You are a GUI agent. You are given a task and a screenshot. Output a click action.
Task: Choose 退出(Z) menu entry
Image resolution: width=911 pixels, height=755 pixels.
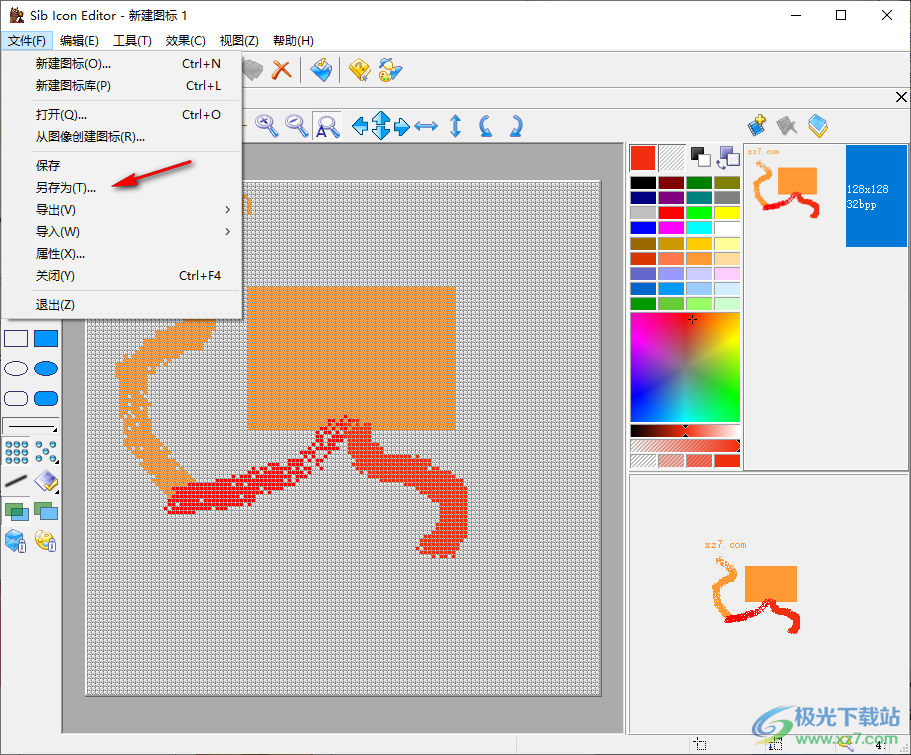(x=122, y=305)
